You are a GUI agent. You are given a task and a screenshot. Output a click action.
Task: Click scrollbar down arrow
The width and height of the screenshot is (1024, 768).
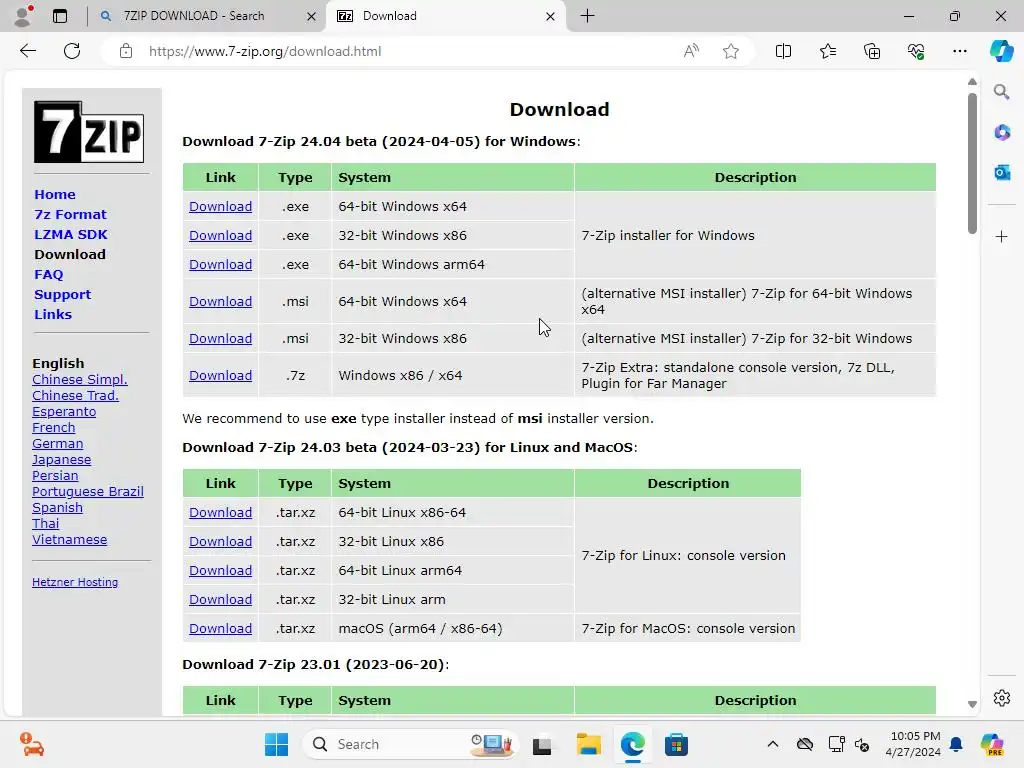pyautogui.click(x=972, y=704)
